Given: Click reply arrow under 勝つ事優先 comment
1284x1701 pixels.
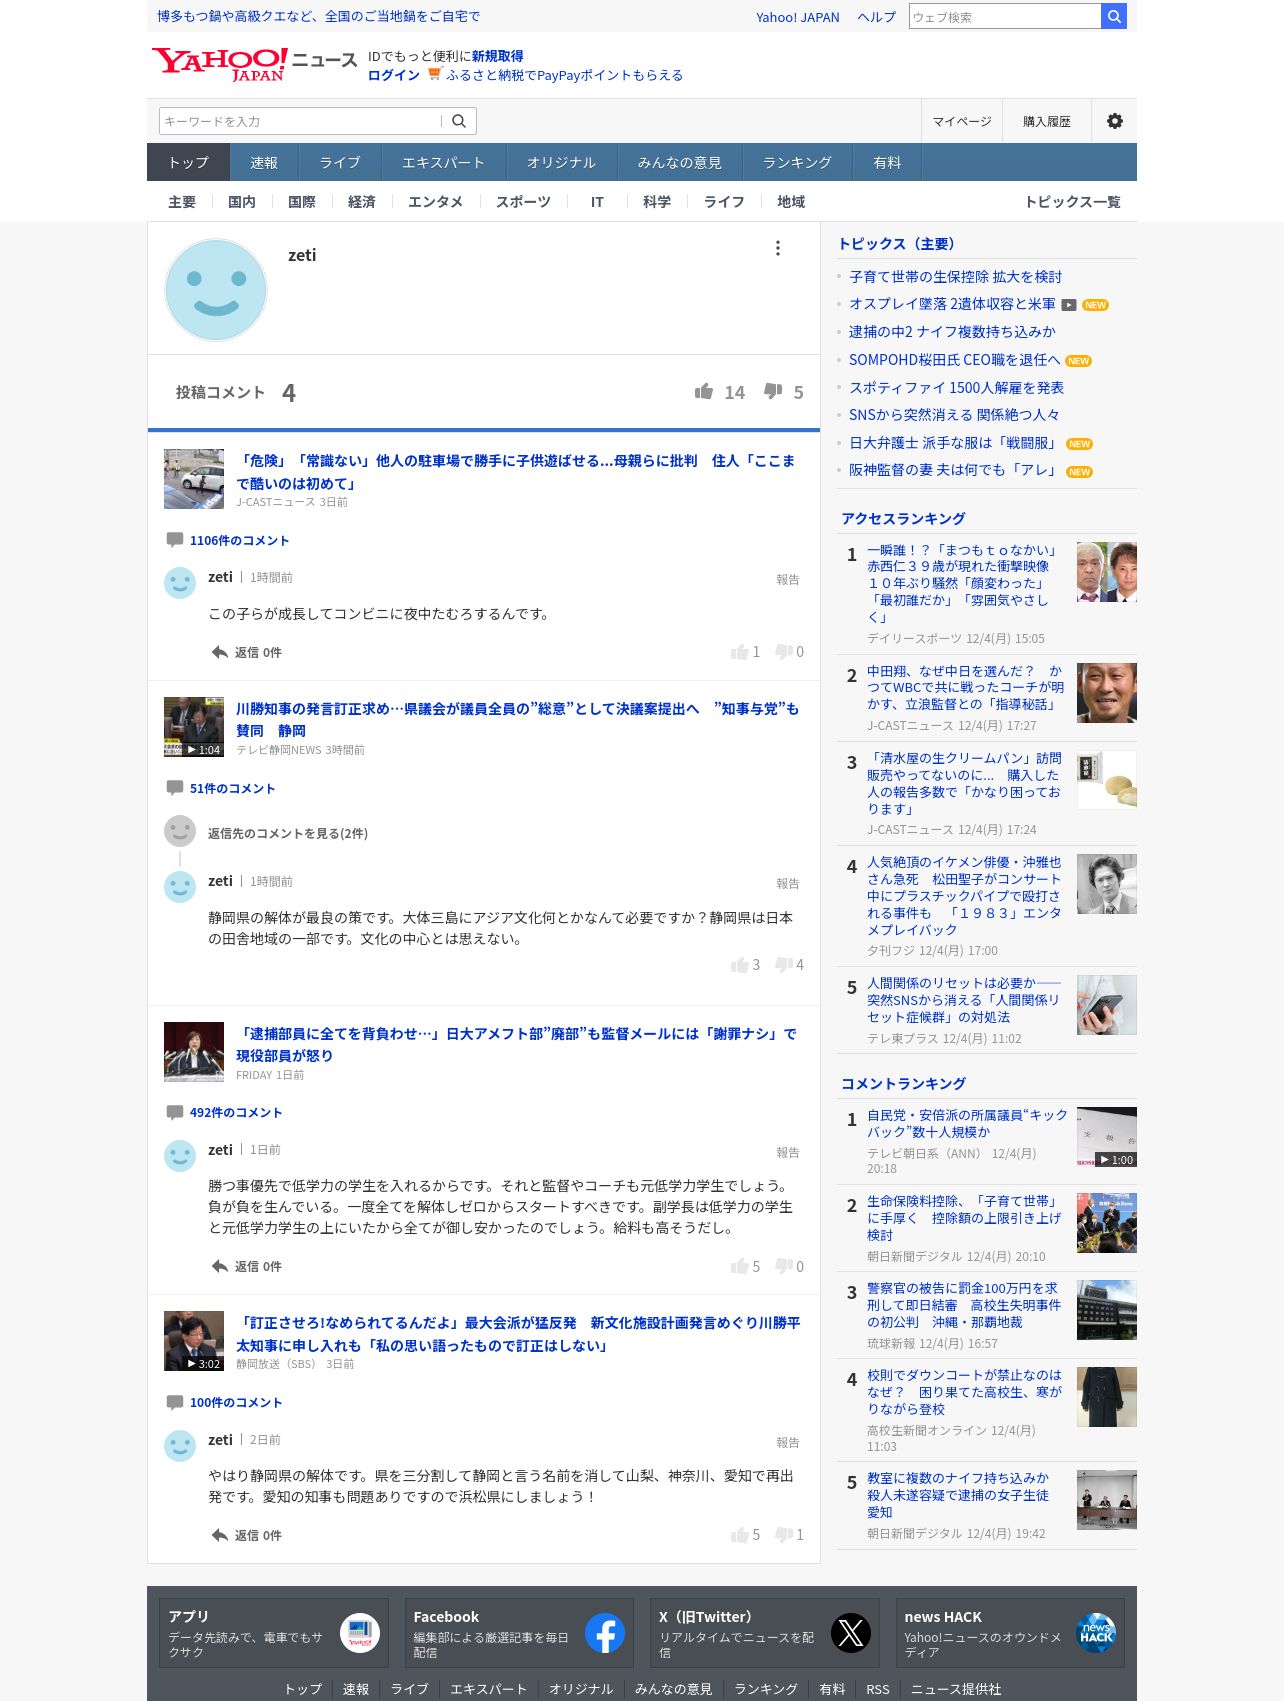Looking at the screenshot, I should click(x=220, y=1266).
